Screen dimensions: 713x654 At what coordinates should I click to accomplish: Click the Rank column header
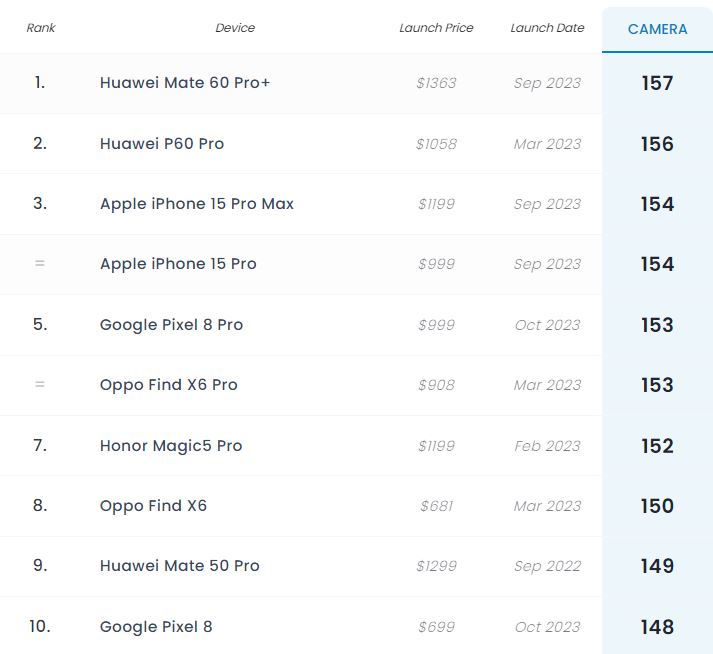coord(41,28)
